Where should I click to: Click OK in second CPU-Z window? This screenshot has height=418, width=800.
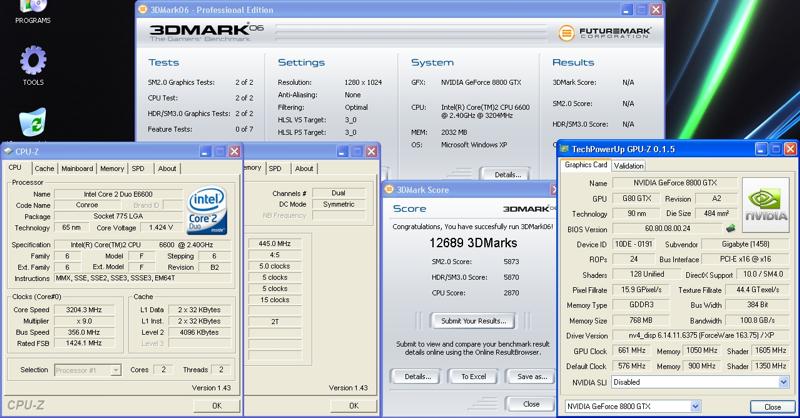point(354,406)
